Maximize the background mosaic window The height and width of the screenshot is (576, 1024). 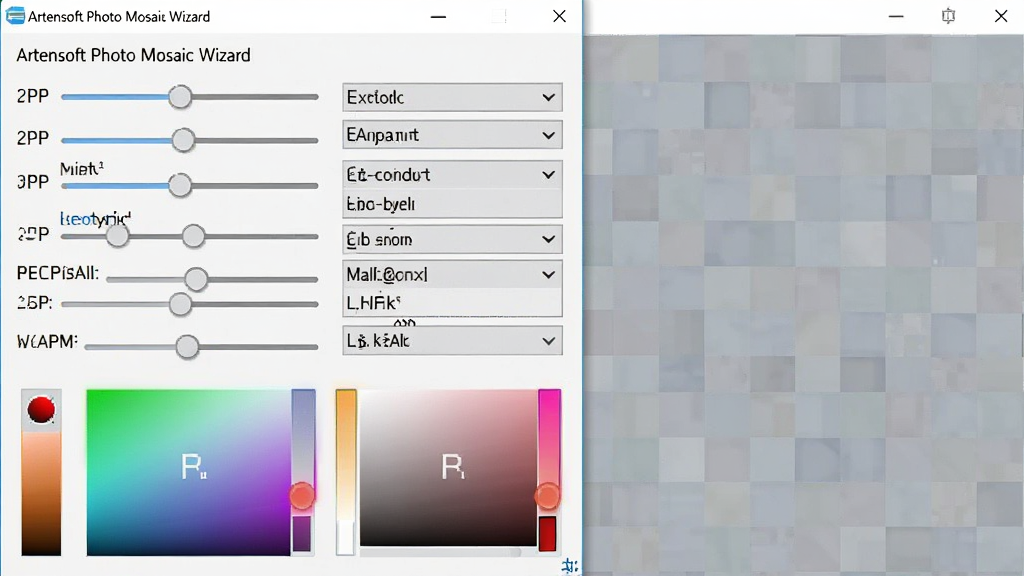coord(948,16)
